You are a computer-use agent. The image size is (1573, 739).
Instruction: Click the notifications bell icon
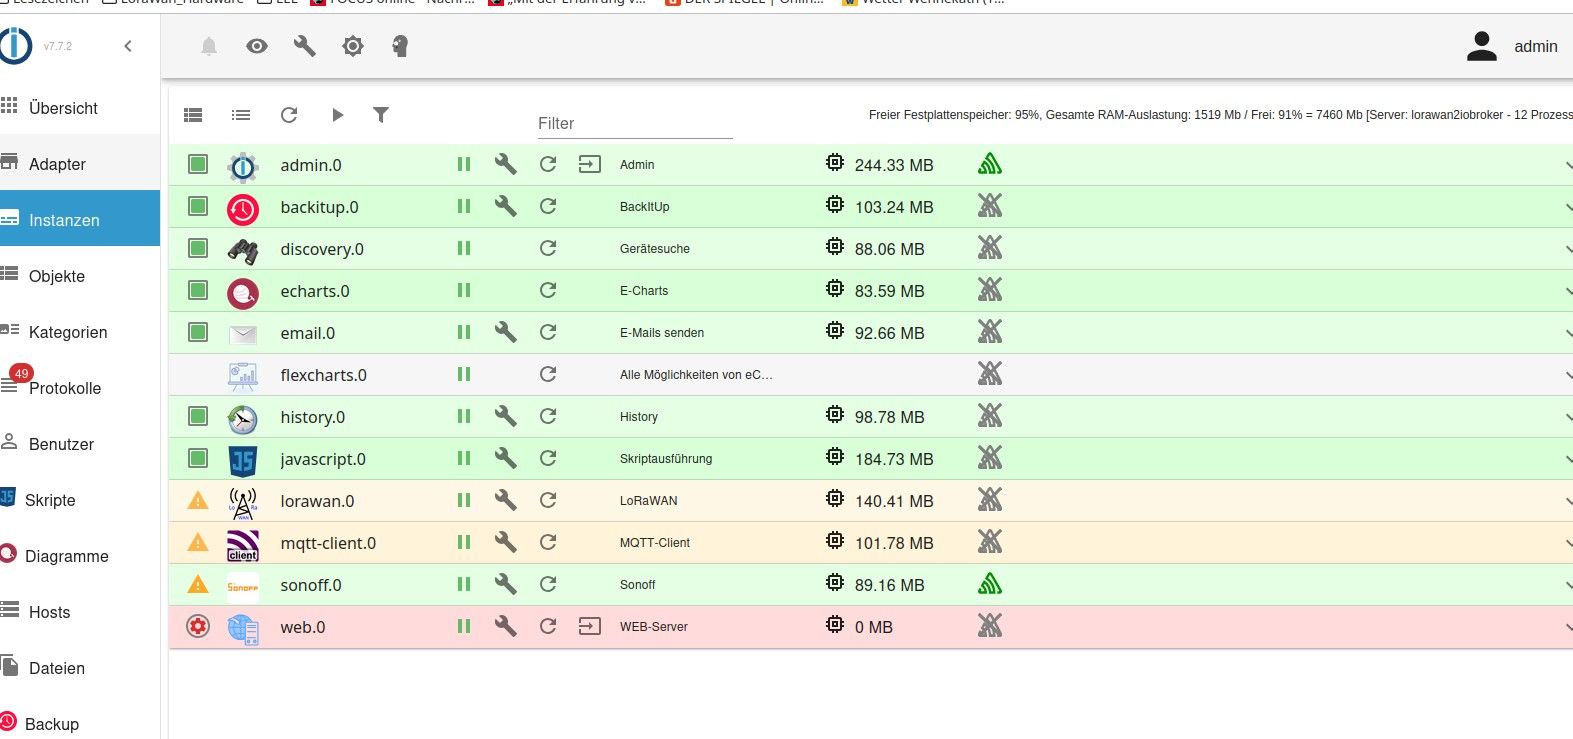pos(209,46)
